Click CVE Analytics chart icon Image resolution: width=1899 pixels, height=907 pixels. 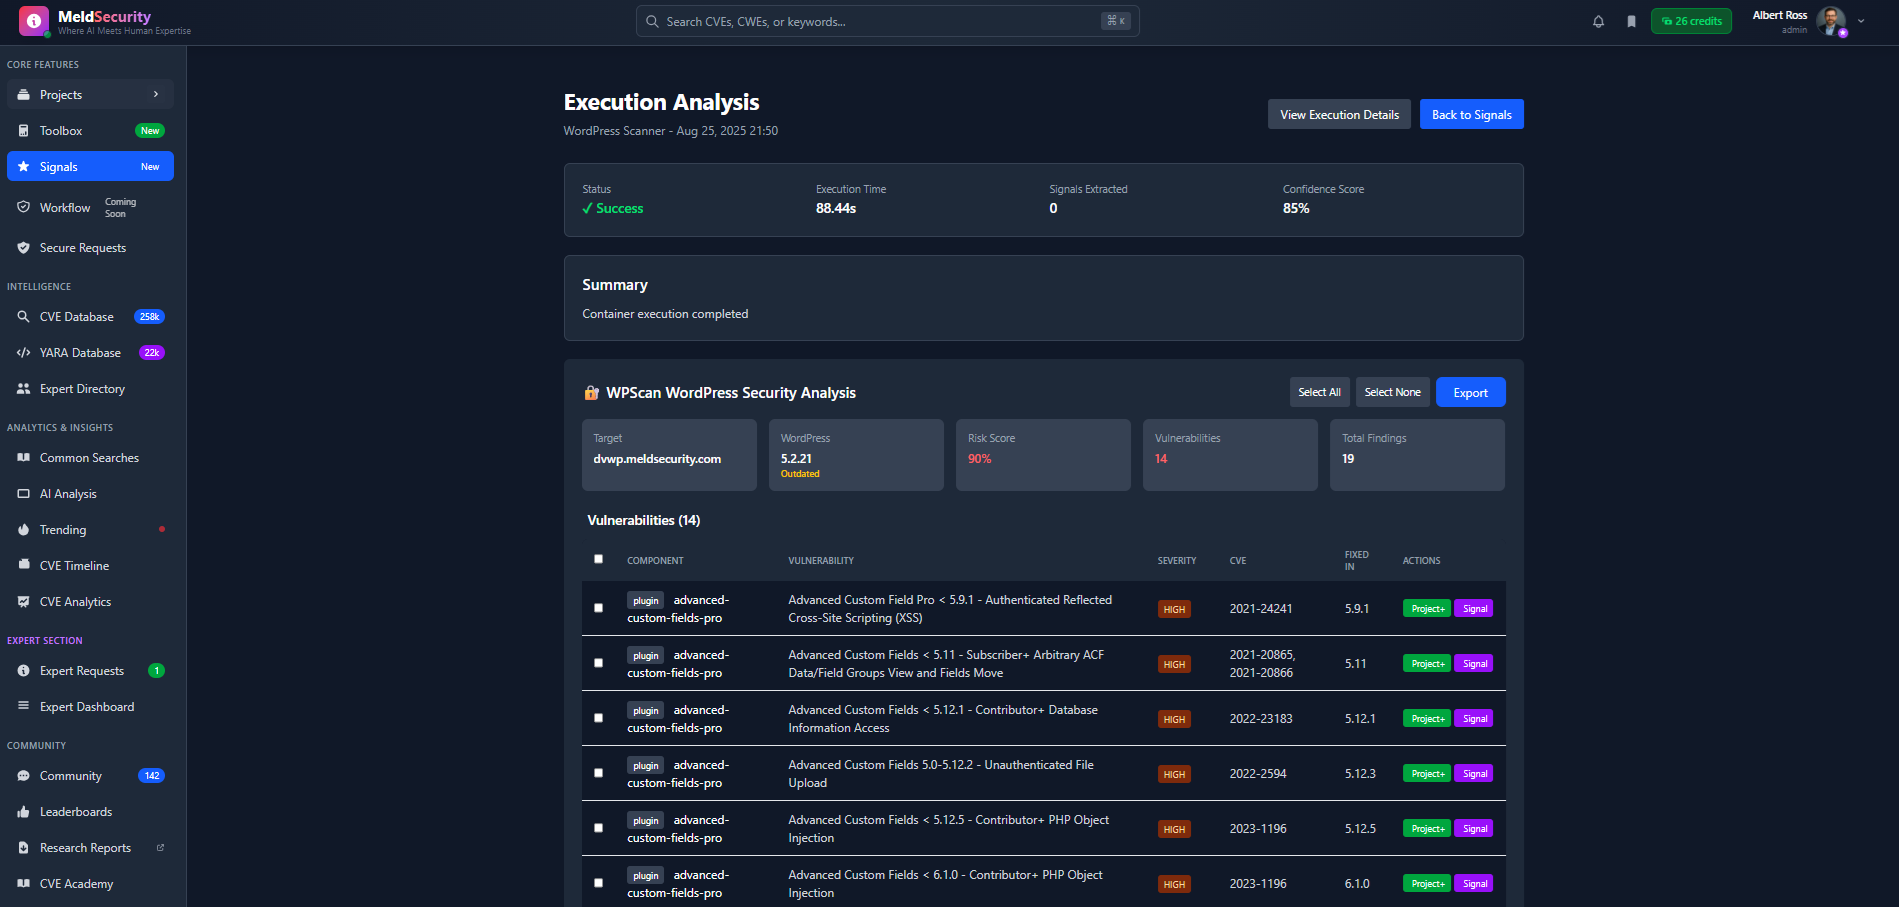24,602
